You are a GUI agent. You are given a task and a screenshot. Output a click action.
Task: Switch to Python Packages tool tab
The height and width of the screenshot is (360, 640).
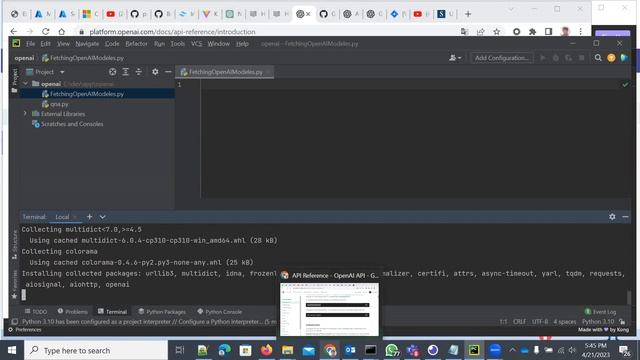162,312
